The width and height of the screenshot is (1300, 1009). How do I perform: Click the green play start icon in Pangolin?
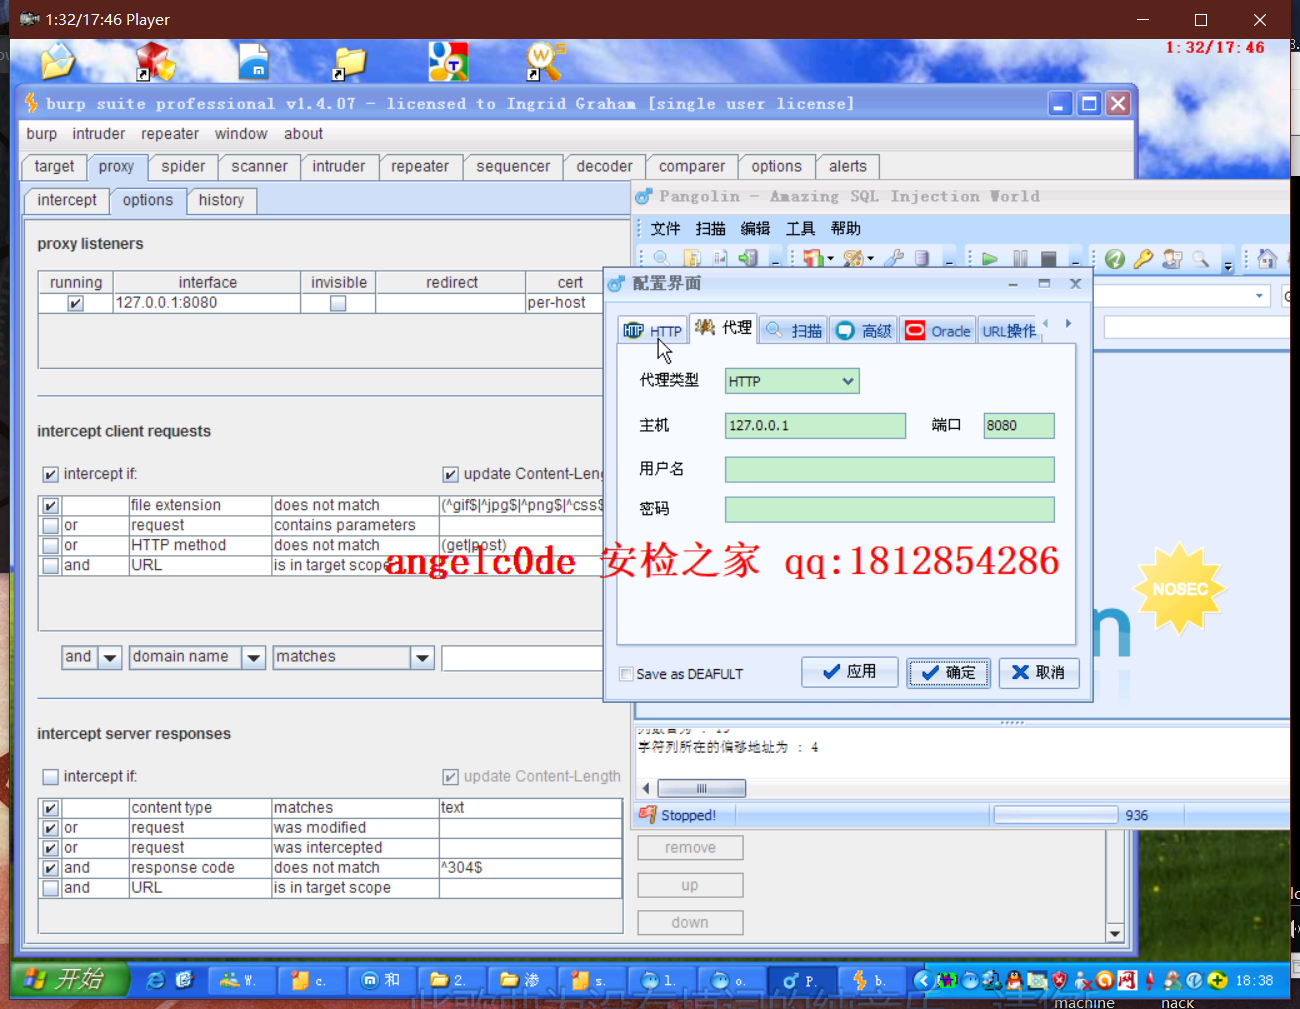click(x=990, y=259)
